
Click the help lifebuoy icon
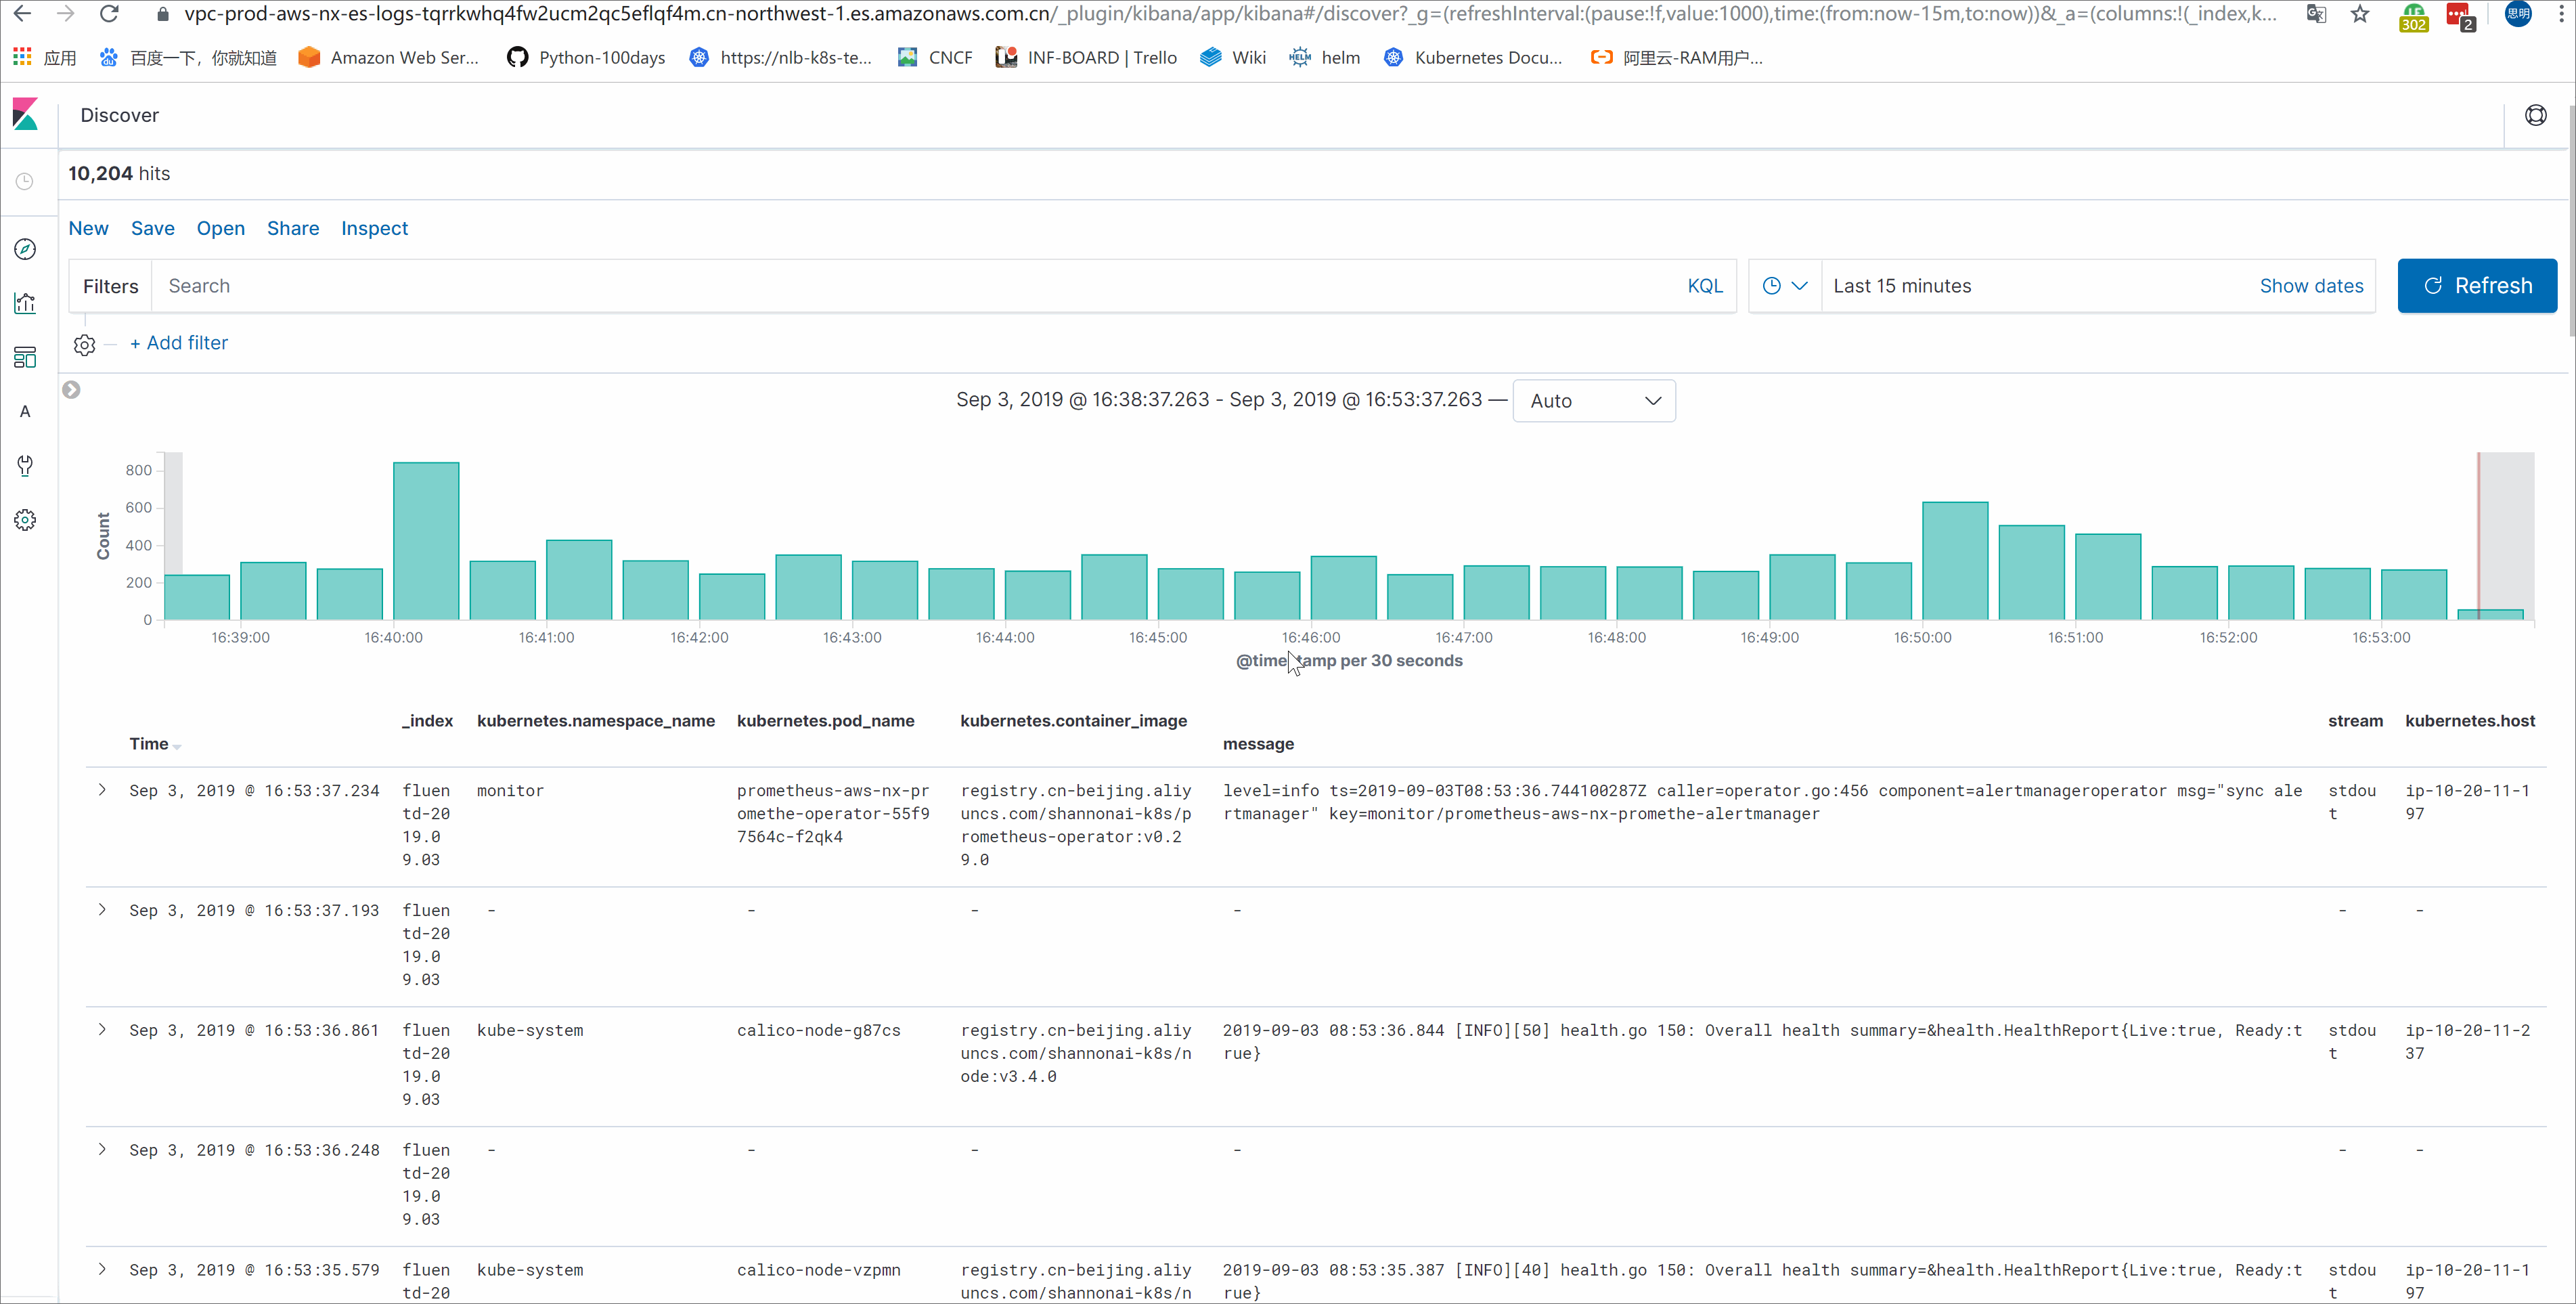tap(2535, 115)
